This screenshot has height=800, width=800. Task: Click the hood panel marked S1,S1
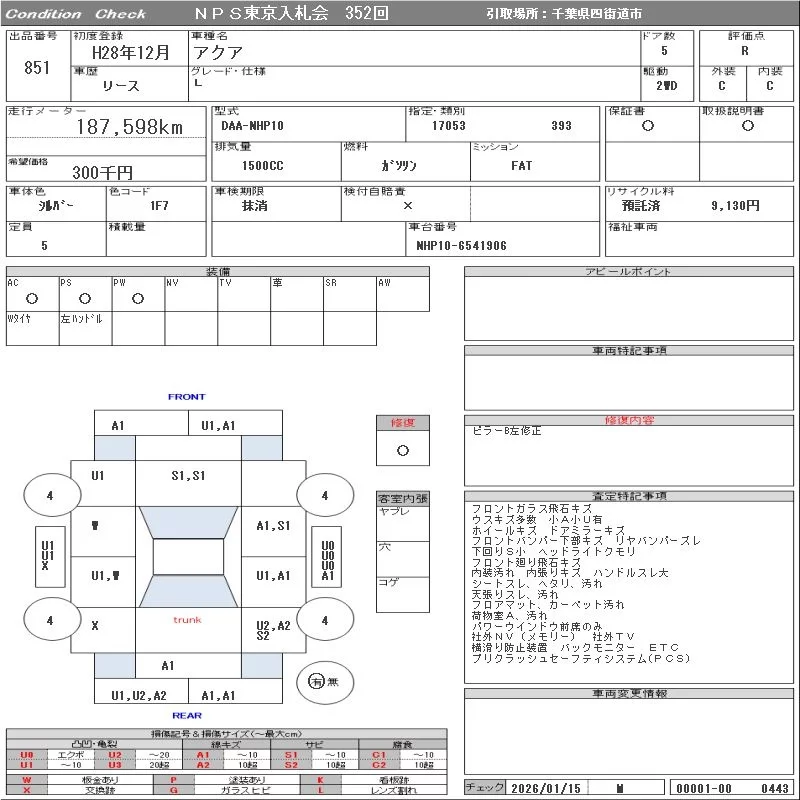187,476
